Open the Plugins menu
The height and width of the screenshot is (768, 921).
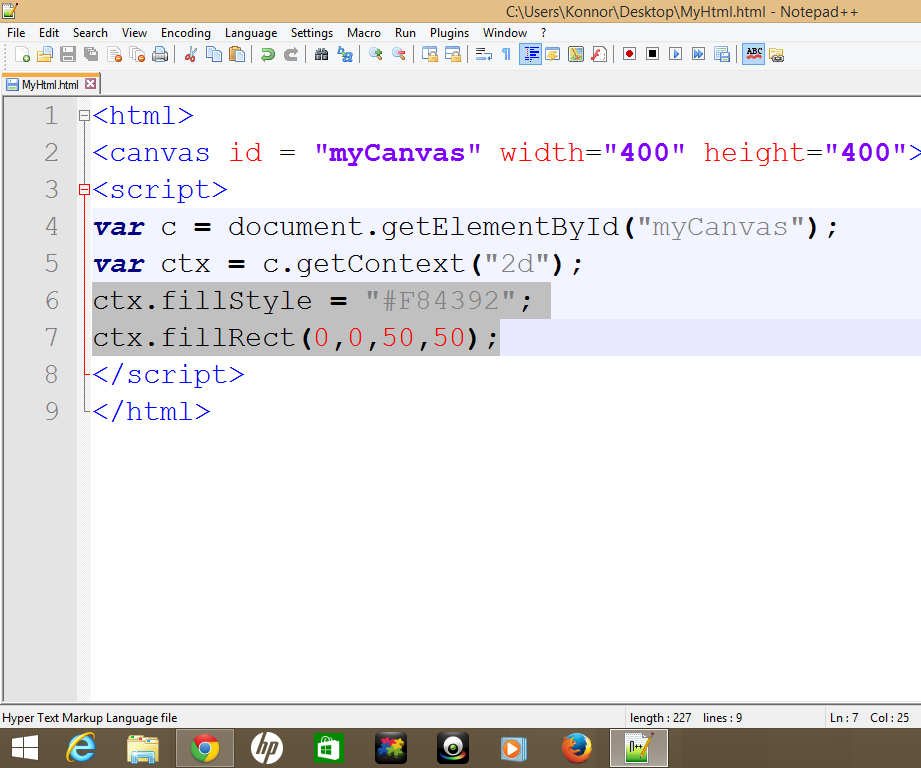pyautogui.click(x=448, y=32)
